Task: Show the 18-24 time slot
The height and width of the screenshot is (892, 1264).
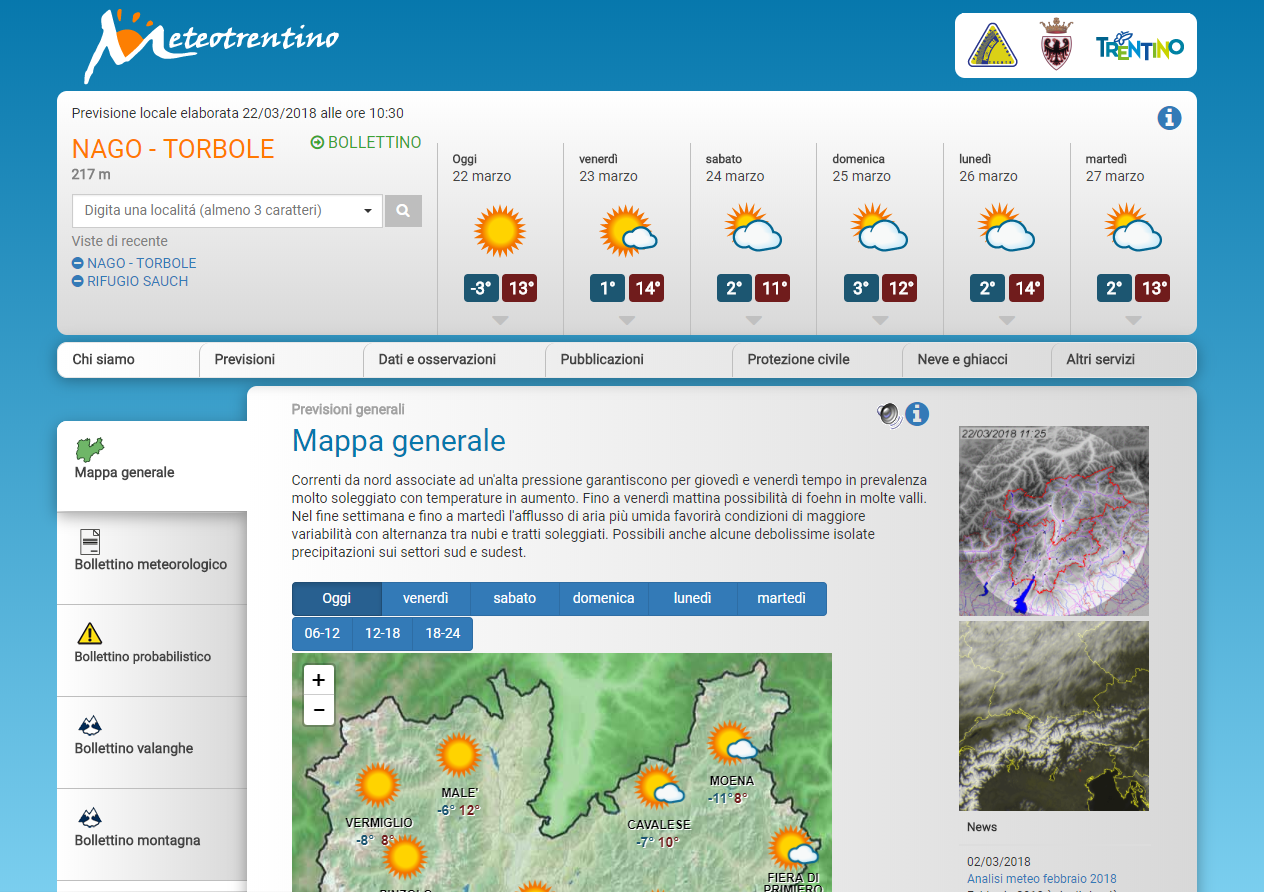Action: point(443,634)
